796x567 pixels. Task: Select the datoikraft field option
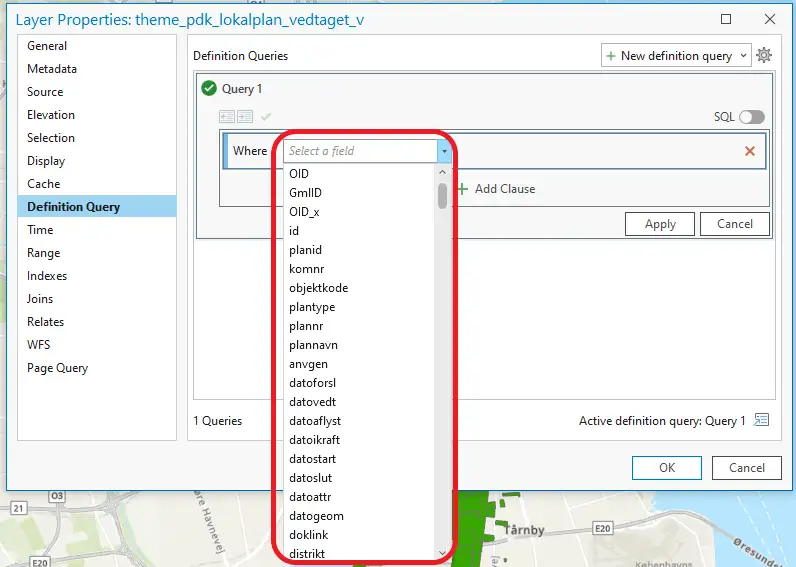pyautogui.click(x=315, y=440)
